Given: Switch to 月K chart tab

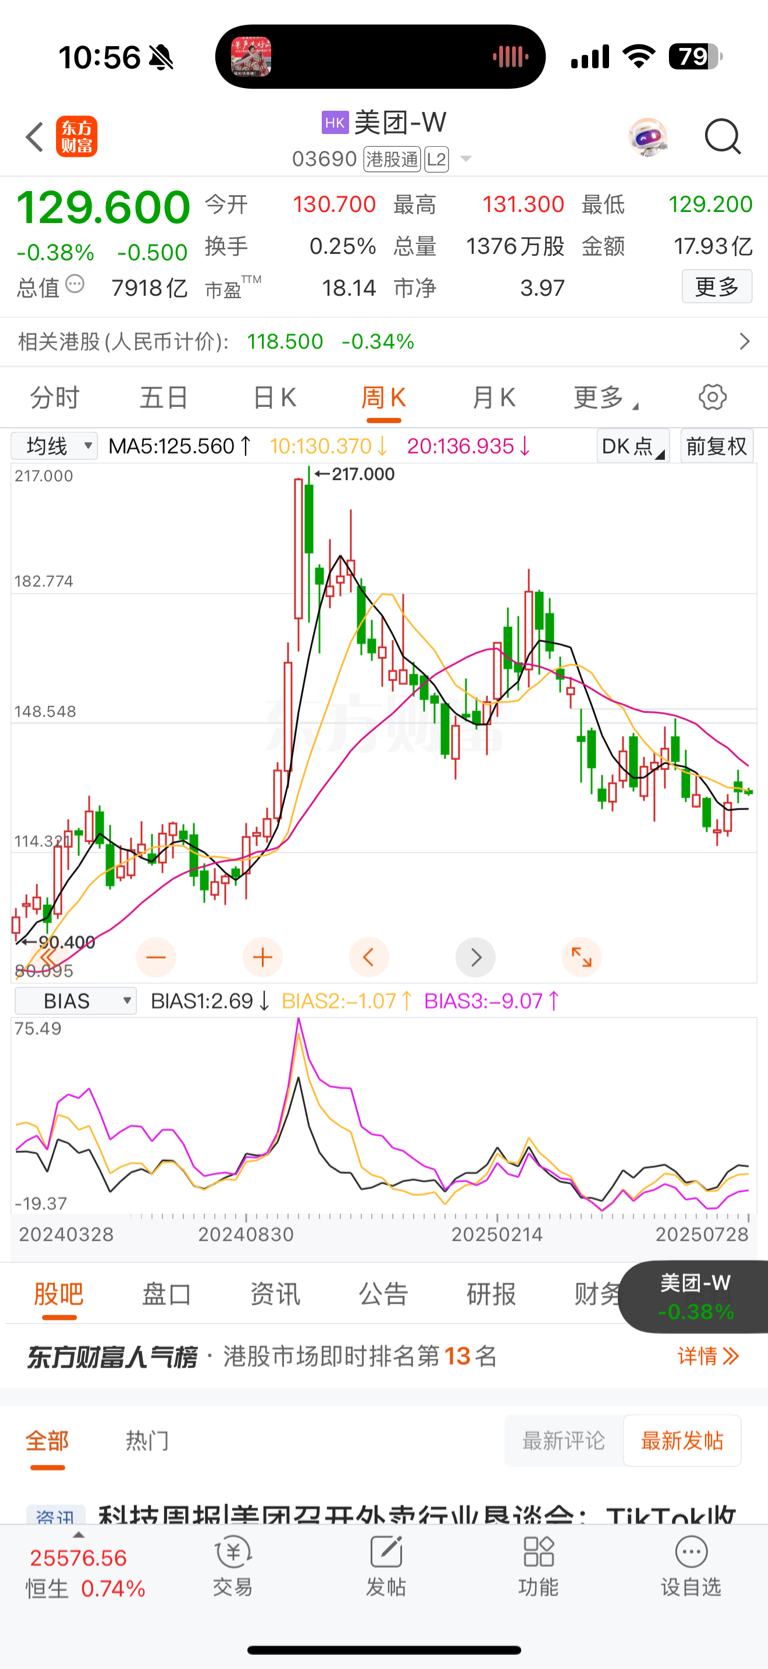Looking at the screenshot, I should click(x=493, y=398).
